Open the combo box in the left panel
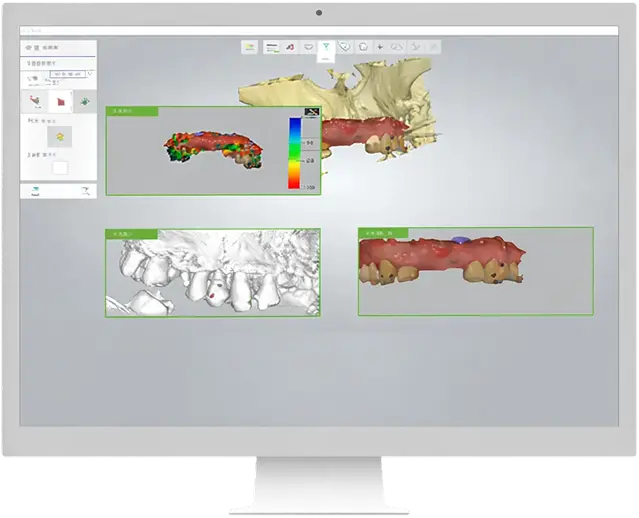This screenshot has height=518, width=639. [68, 74]
